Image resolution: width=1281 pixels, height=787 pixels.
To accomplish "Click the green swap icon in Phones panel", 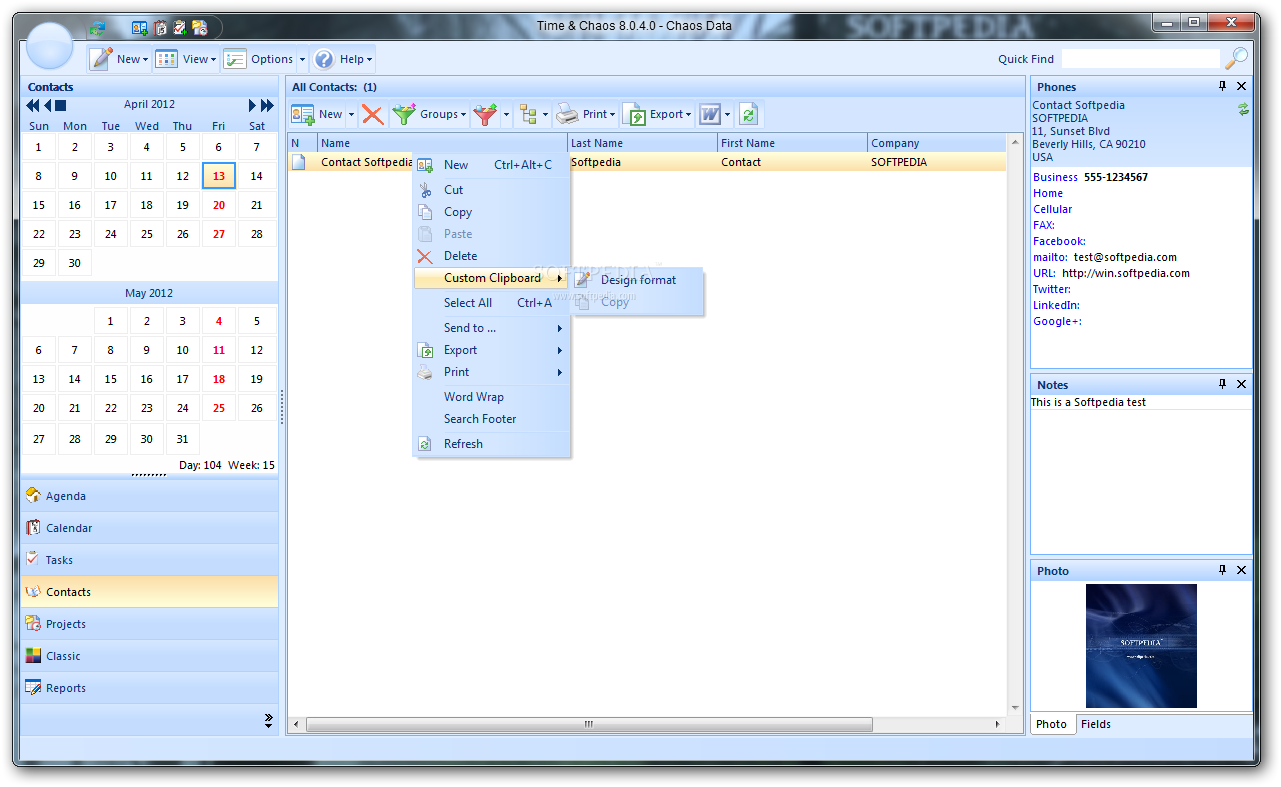I will pyautogui.click(x=1243, y=109).
